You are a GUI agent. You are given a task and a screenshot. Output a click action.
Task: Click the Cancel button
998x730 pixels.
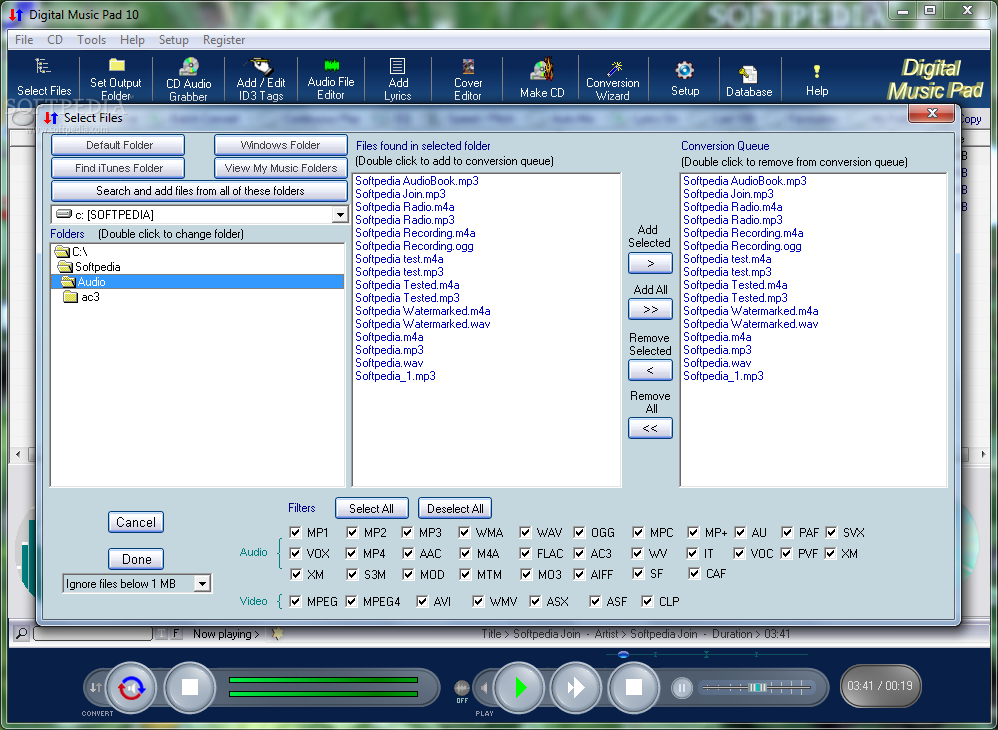click(x=136, y=523)
